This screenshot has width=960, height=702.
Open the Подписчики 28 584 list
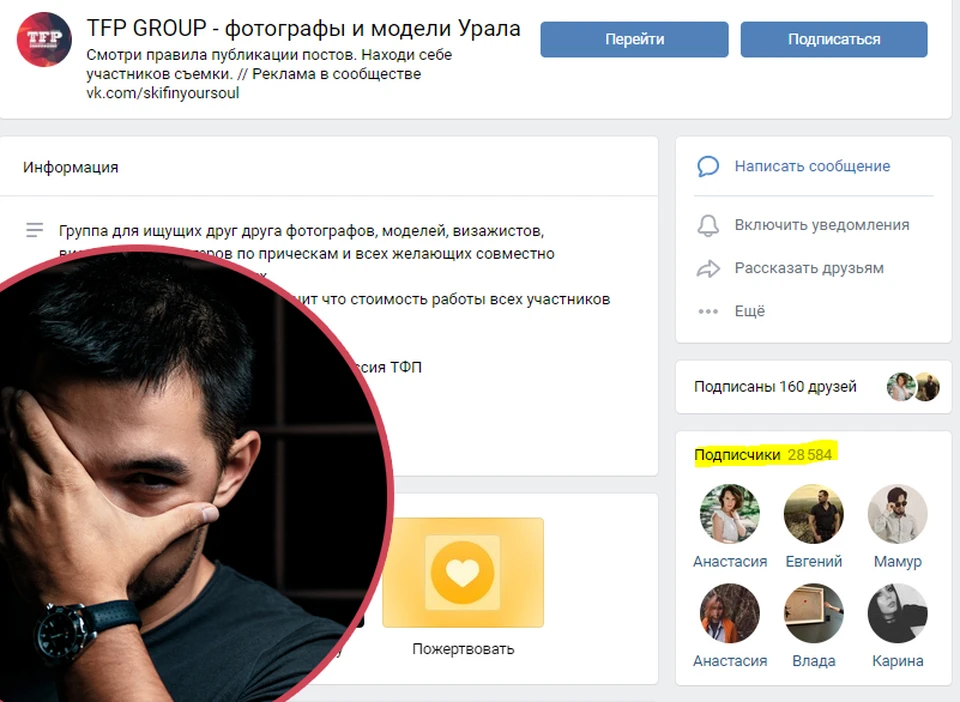click(763, 455)
